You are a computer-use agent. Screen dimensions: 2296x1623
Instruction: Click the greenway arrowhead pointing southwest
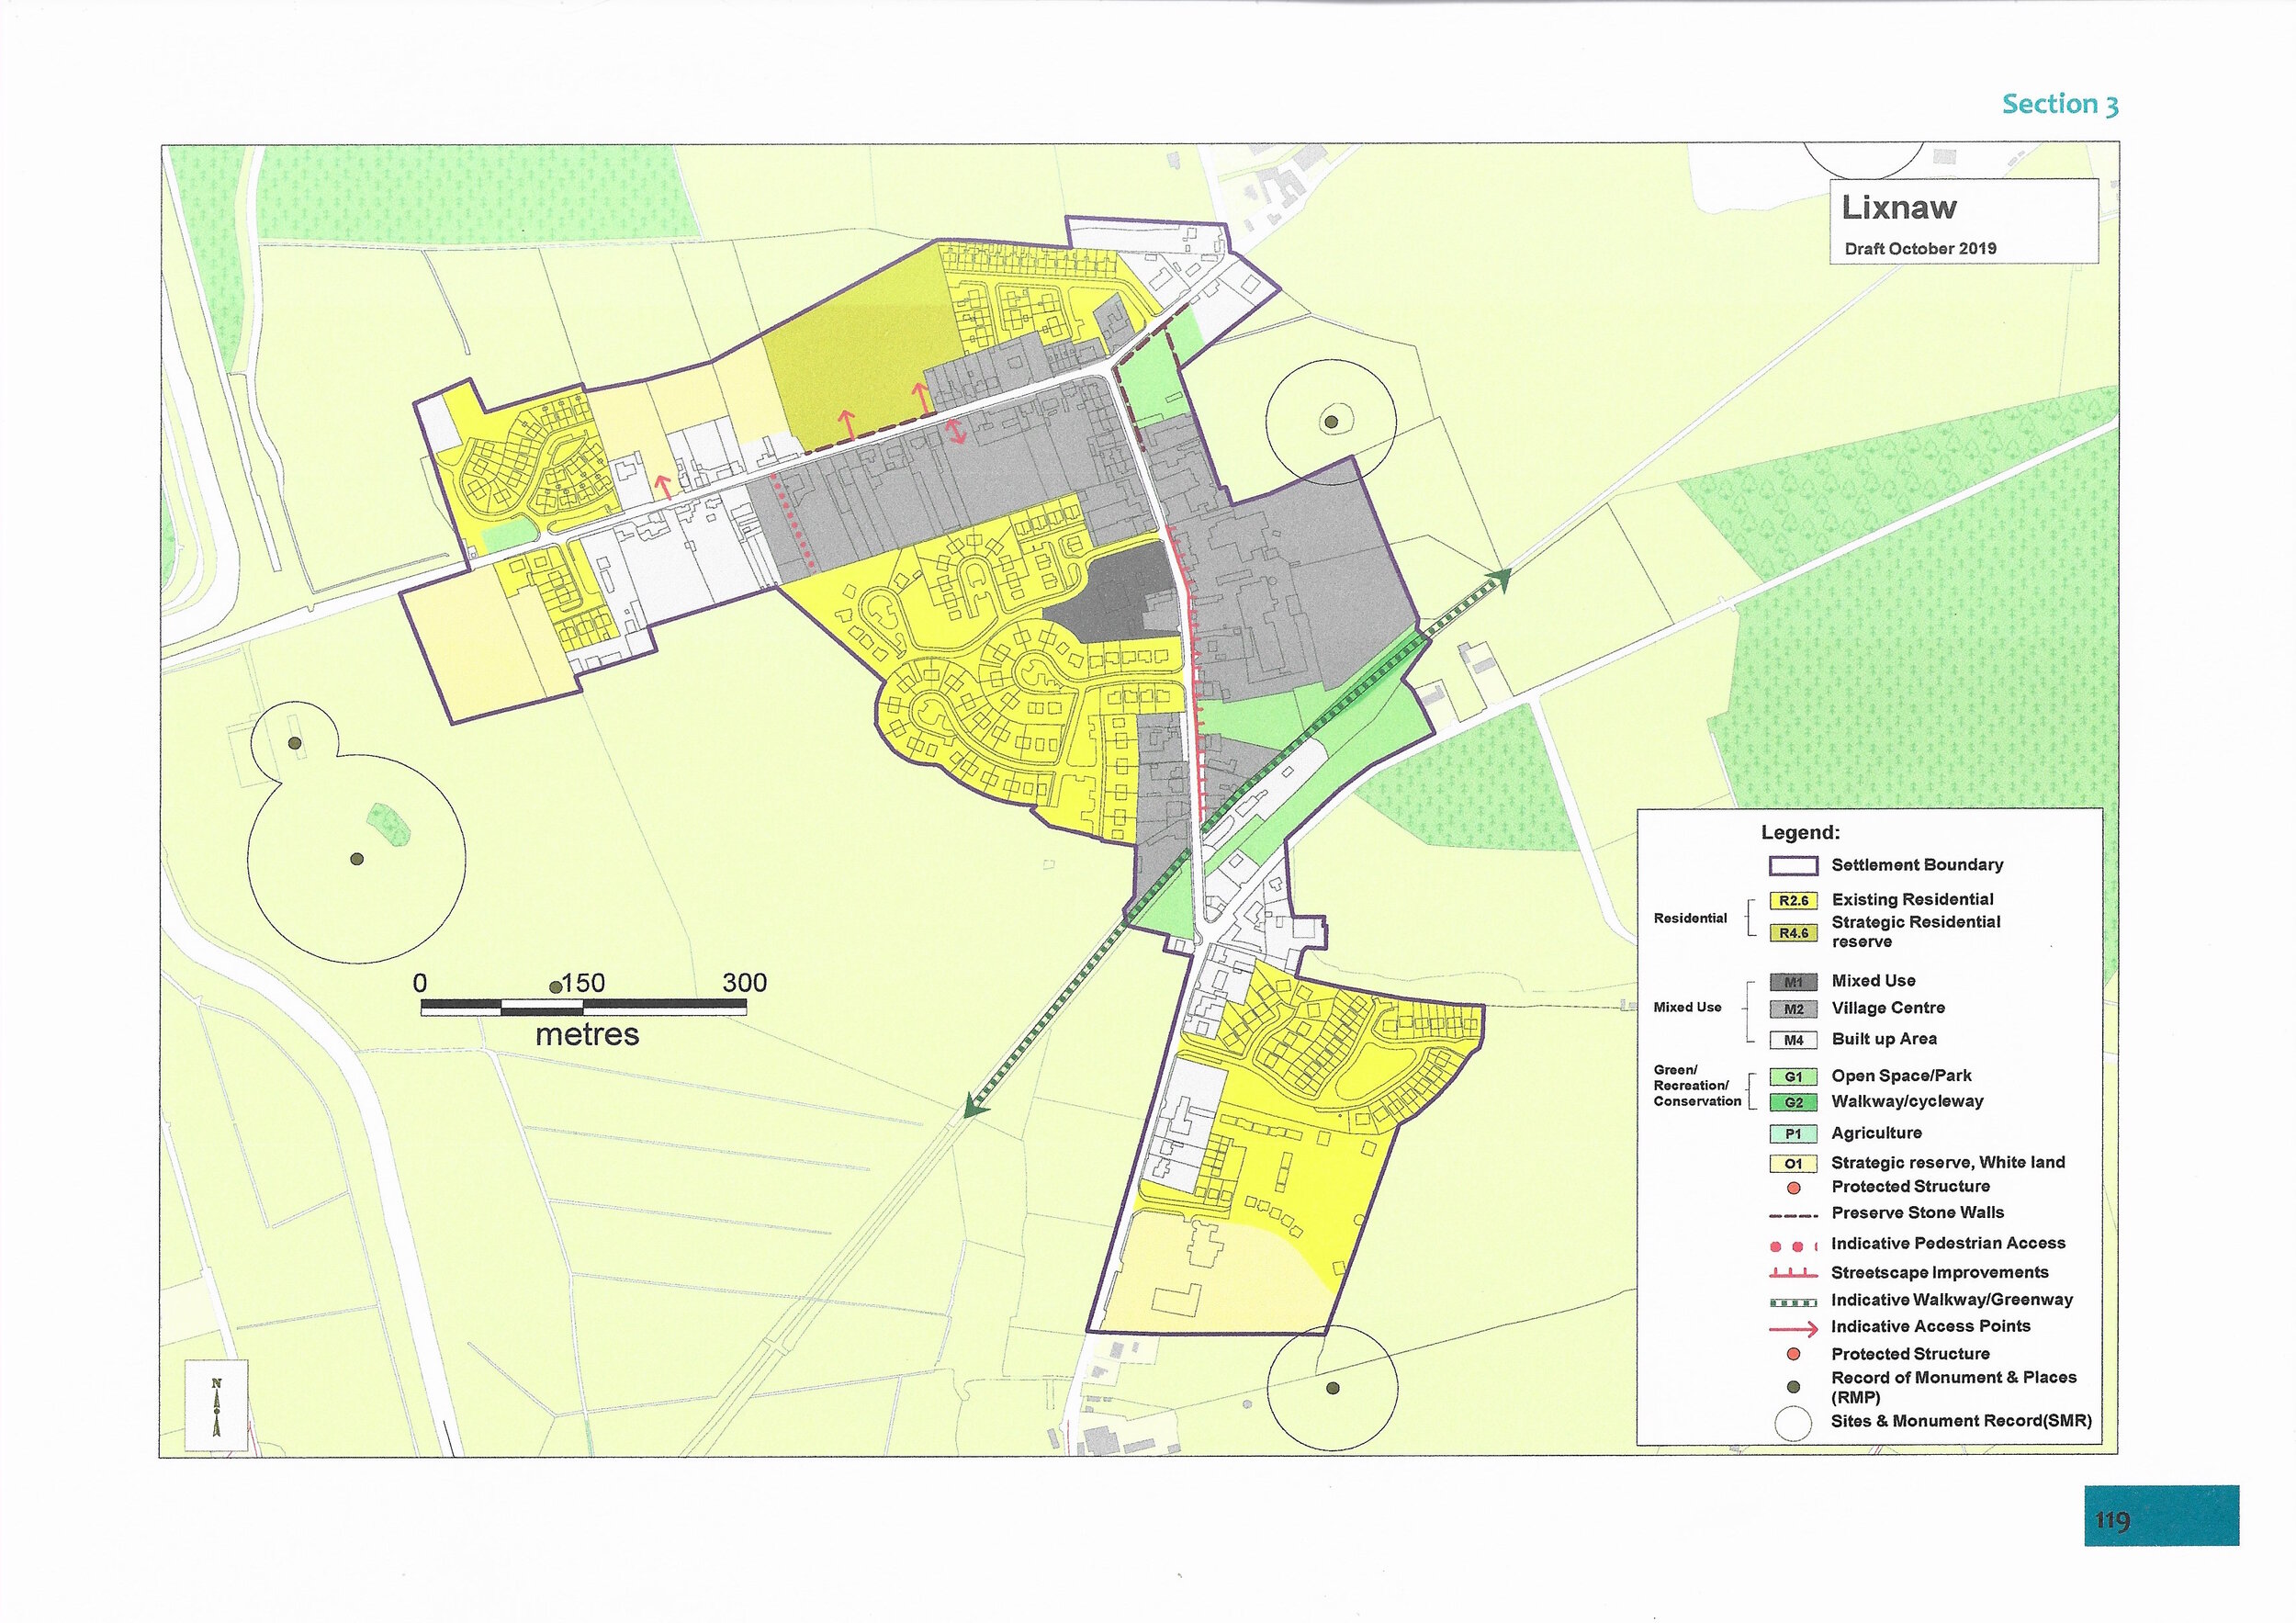coord(975,1105)
